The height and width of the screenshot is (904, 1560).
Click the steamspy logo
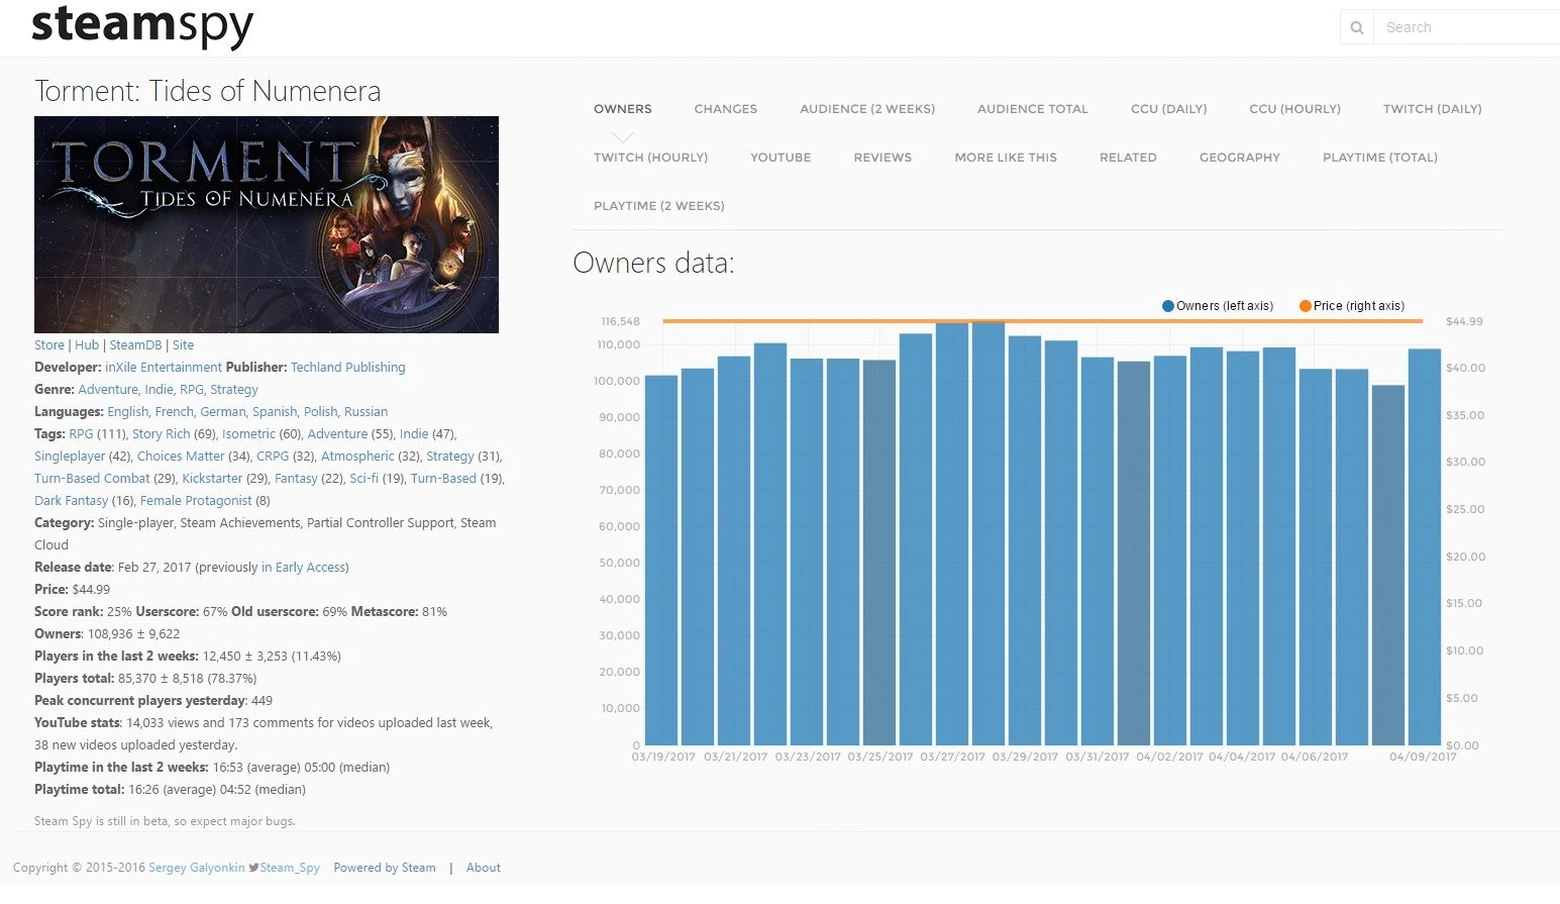click(143, 25)
